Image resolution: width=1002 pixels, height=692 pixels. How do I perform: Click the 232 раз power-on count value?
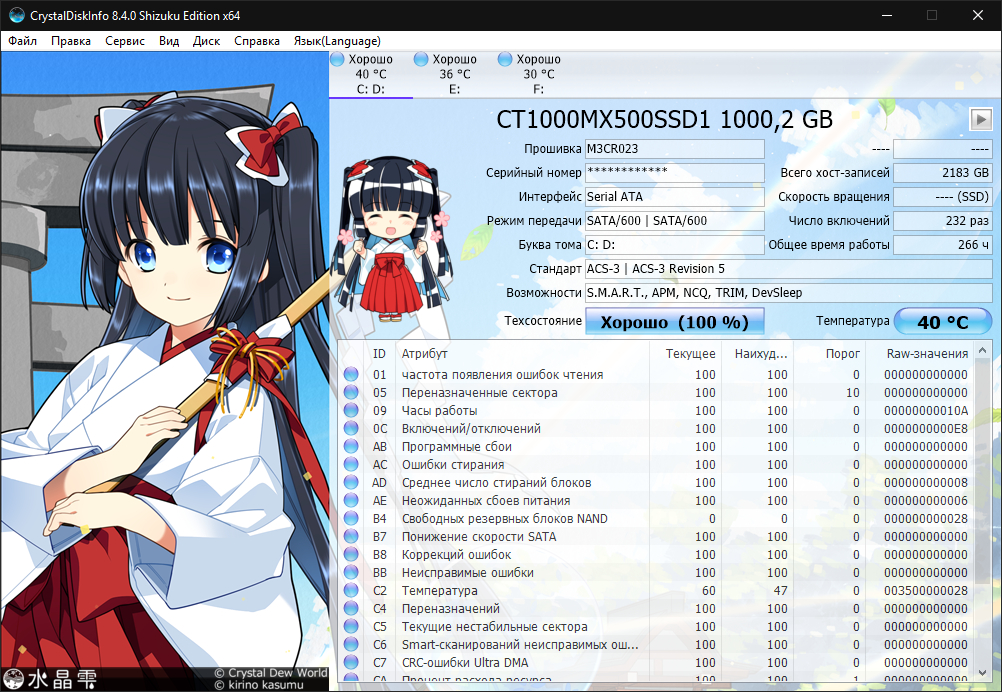[943, 221]
